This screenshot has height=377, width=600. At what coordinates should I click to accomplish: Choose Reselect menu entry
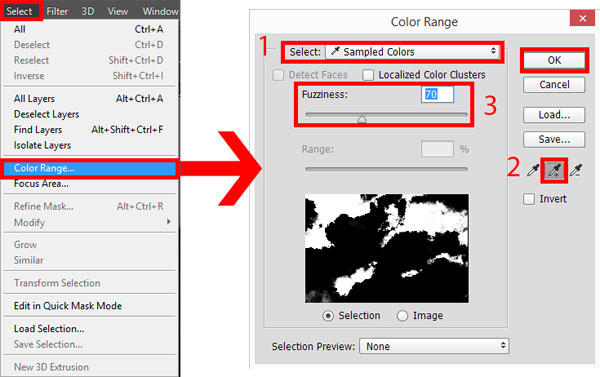90,60
